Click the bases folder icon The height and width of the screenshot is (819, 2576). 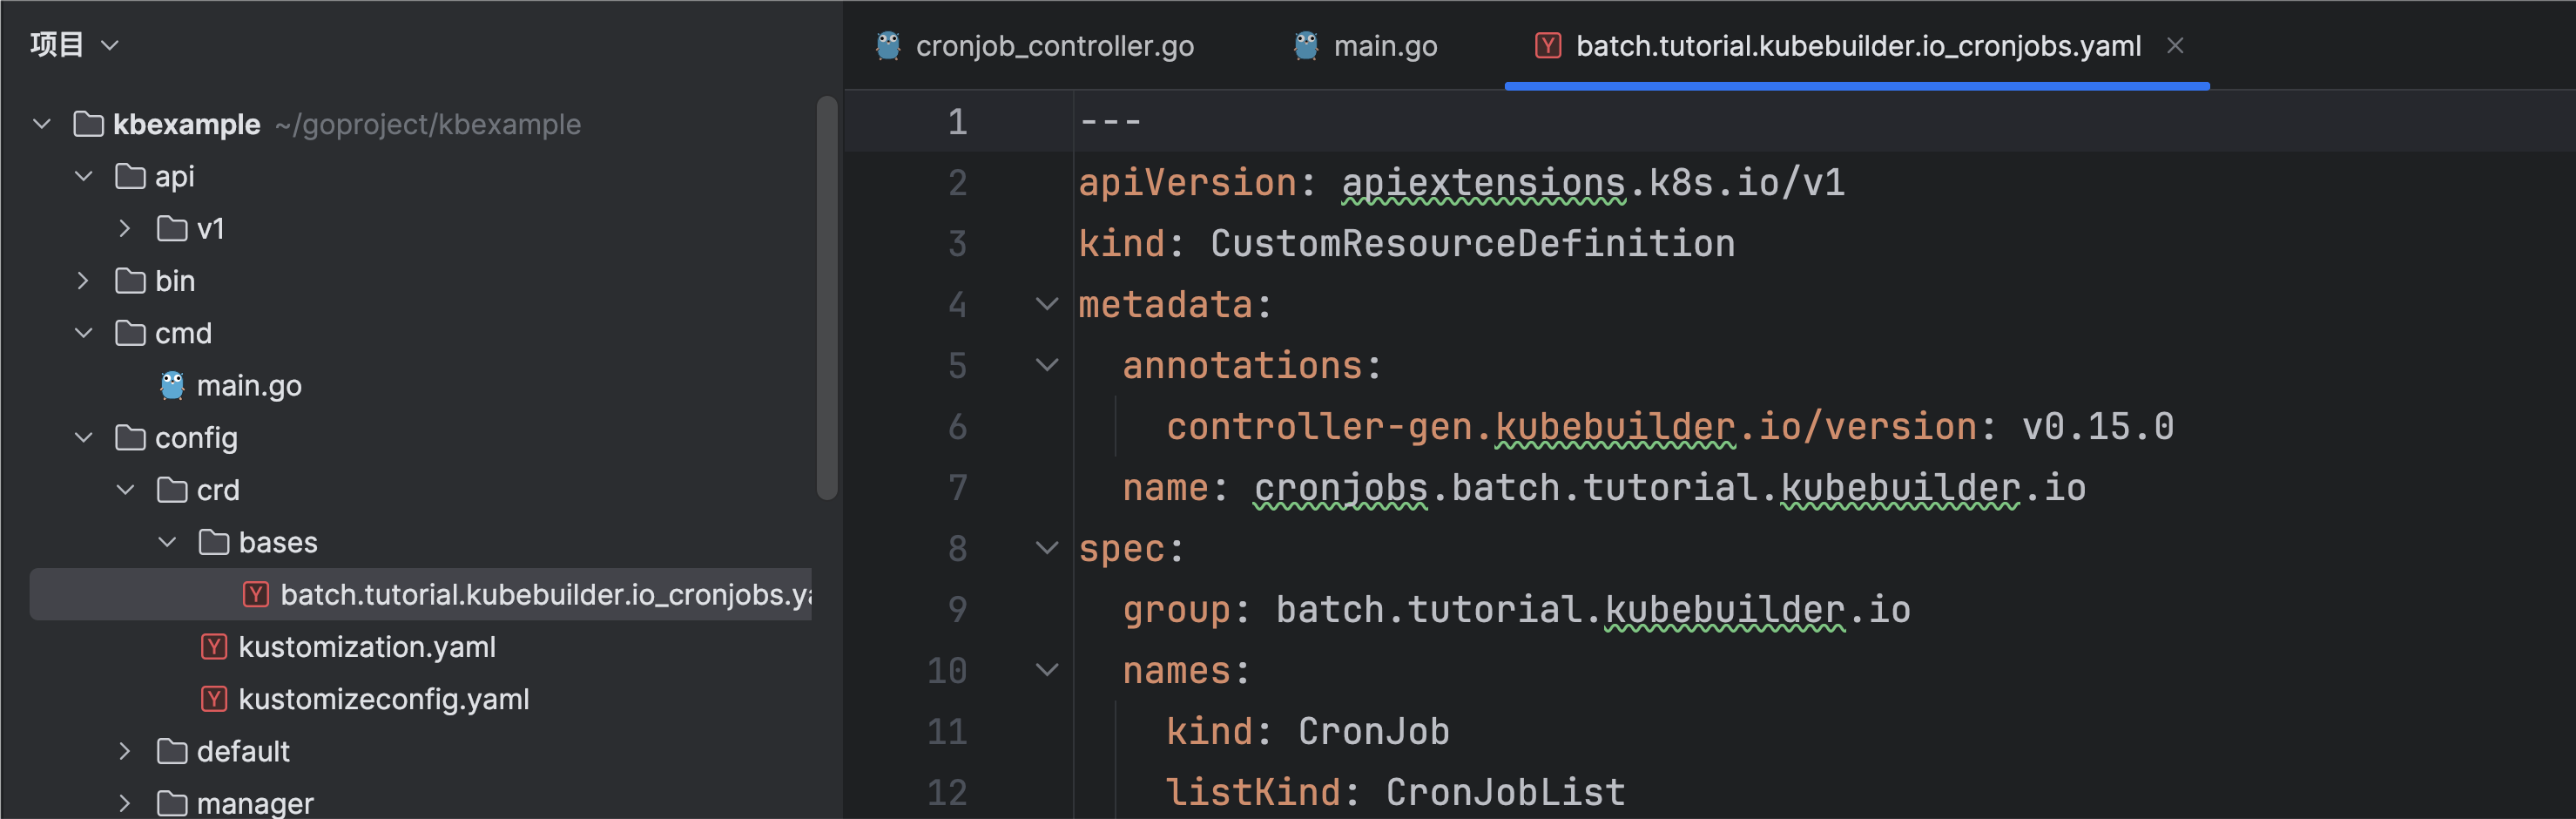[214, 542]
